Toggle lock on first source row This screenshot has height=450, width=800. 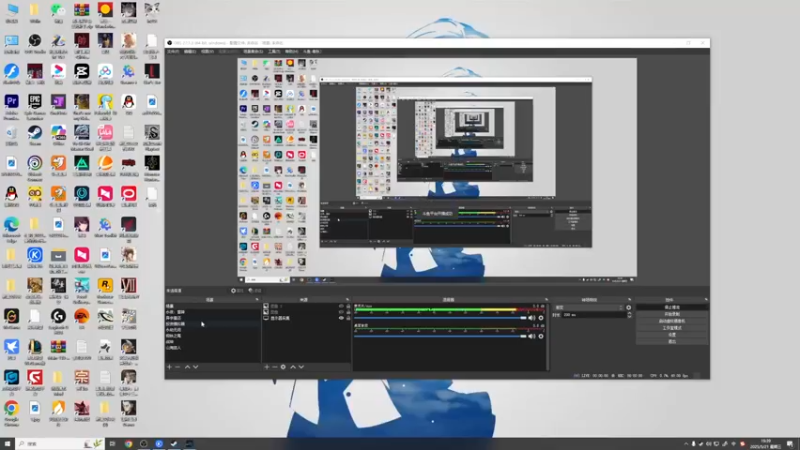[x=348, y=306]
